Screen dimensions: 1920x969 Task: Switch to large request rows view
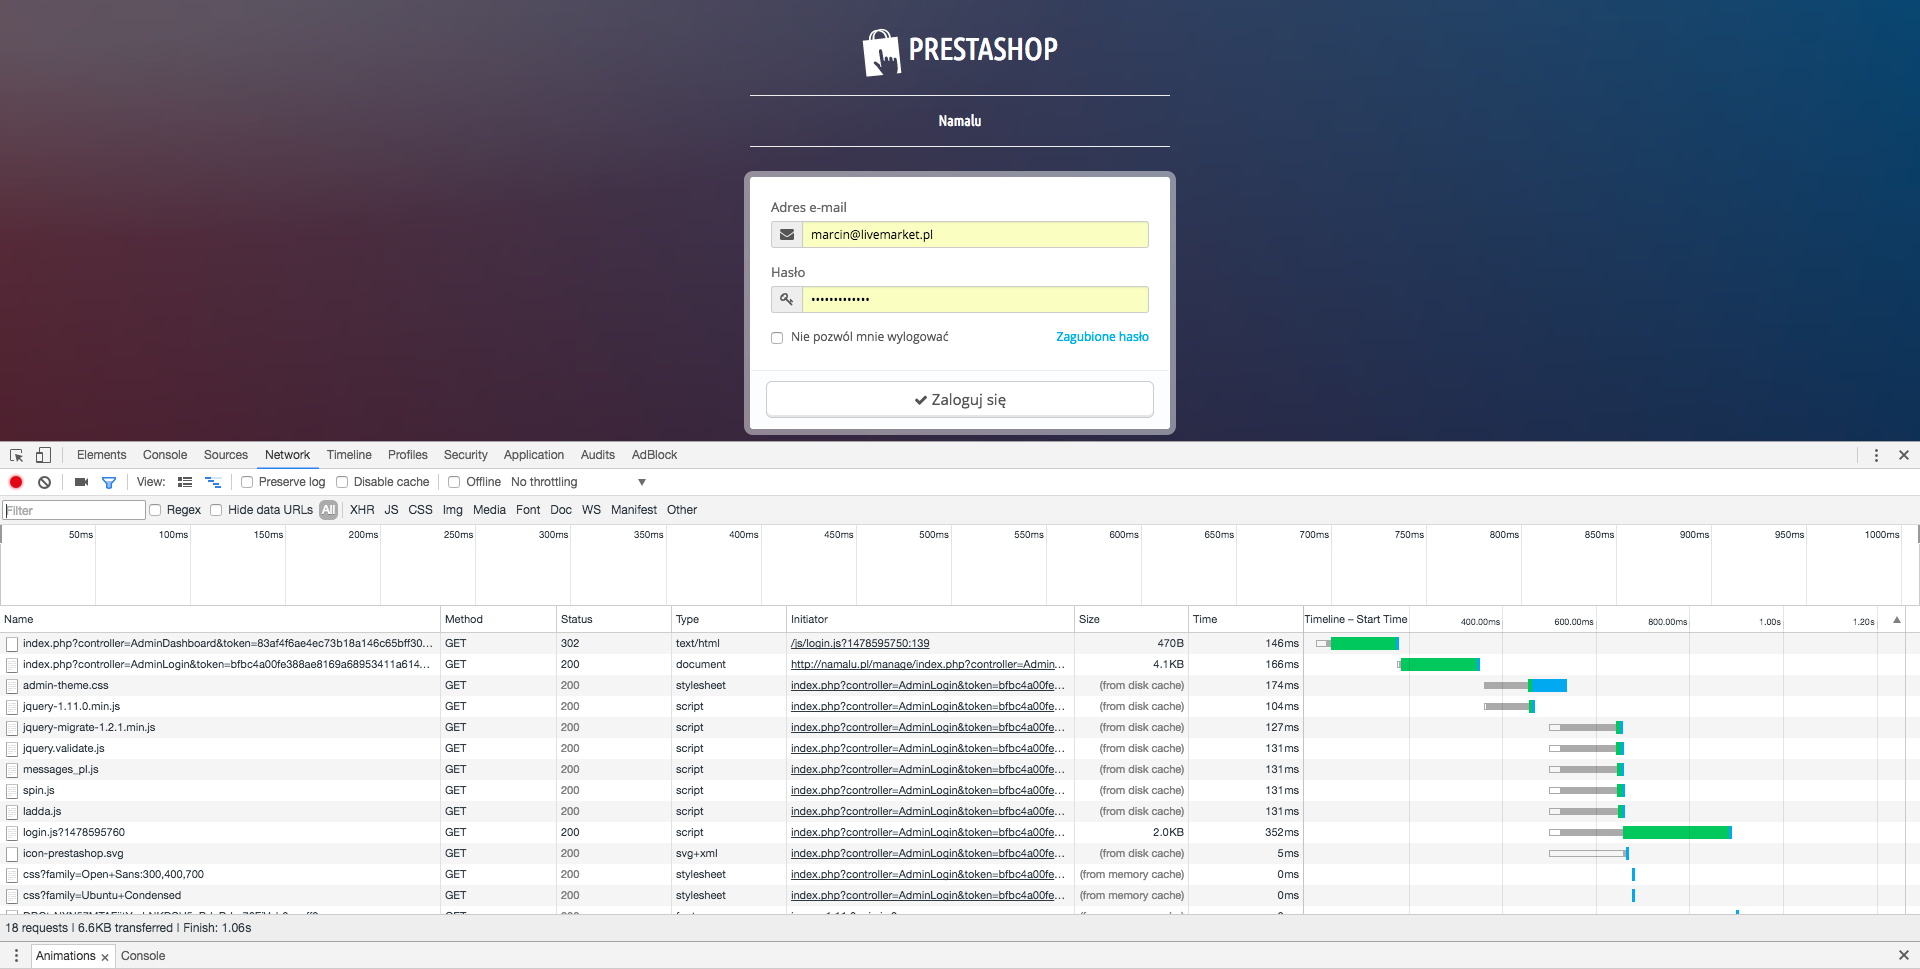(185, 482)
